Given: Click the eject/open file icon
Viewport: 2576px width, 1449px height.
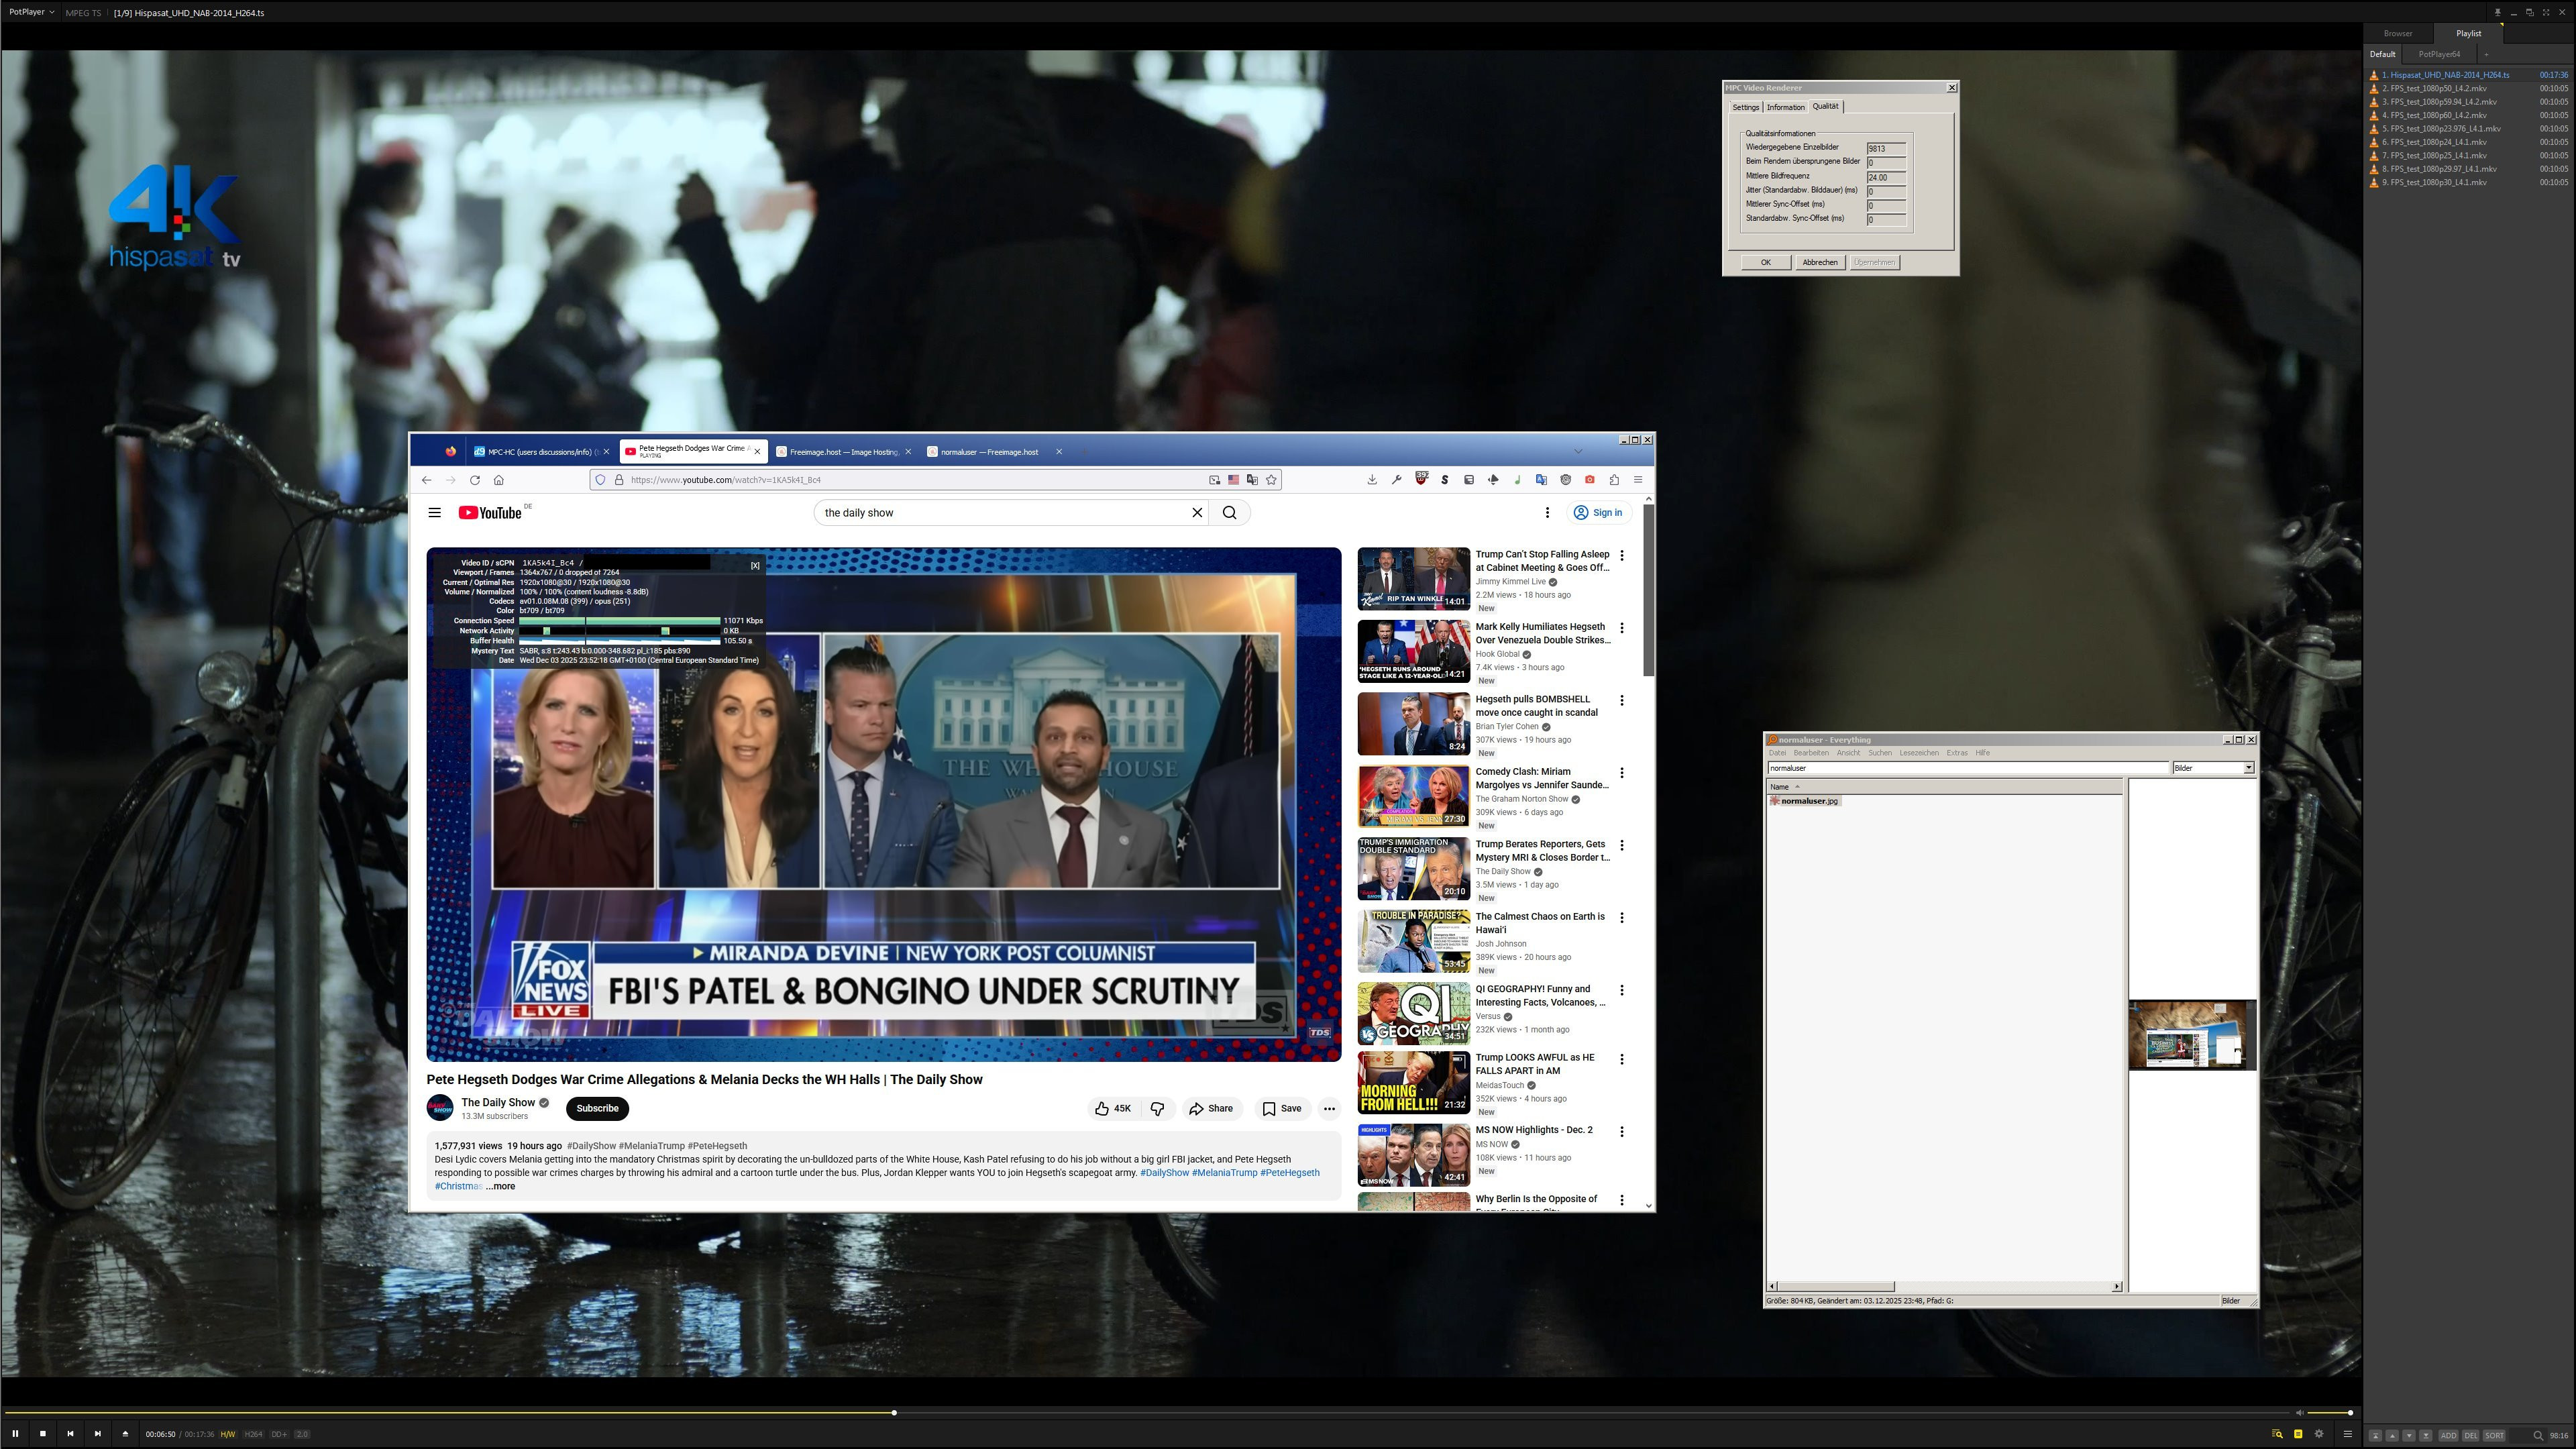Looking at the screenshot, I should point(125,1433).
